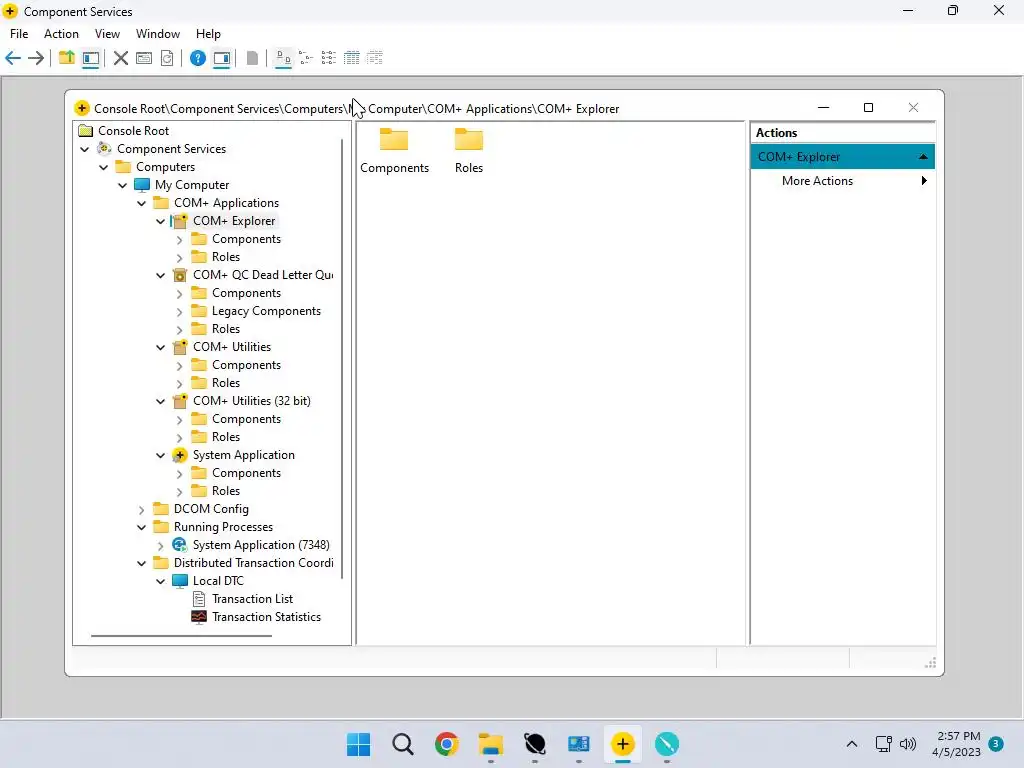
Task: Select Transaction Statistics tree item
Action: point(266,617)
